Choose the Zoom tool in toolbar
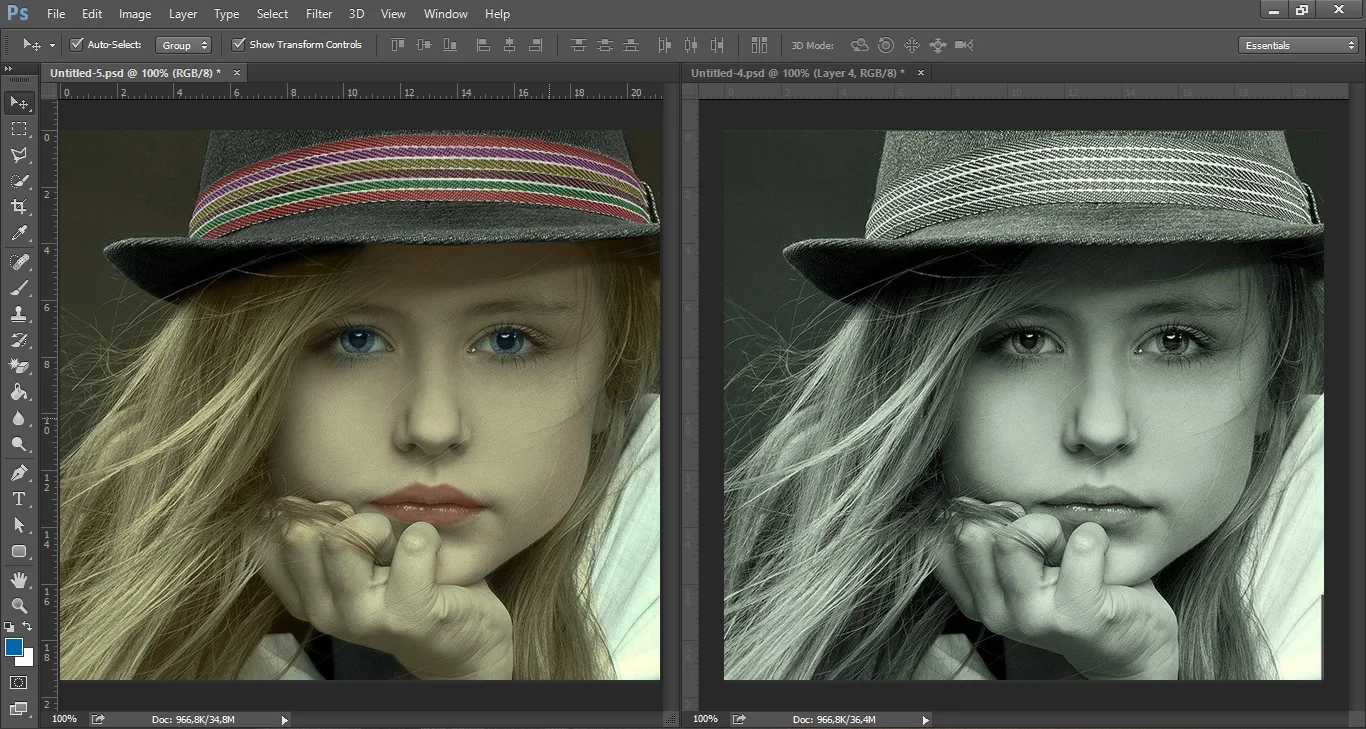Screen dimensions: 1366x729 19,606
